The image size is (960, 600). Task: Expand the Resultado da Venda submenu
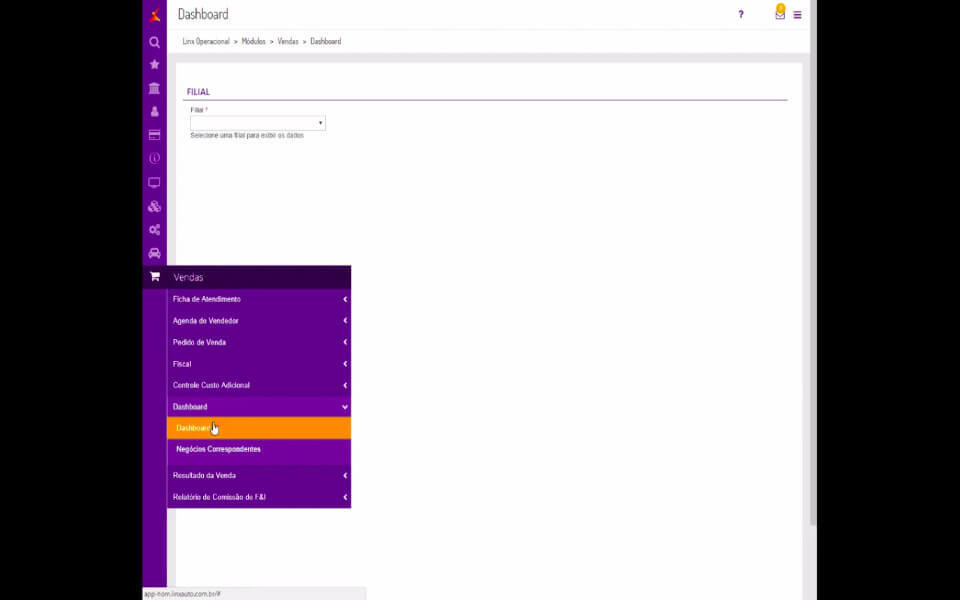tap(259, 476)
